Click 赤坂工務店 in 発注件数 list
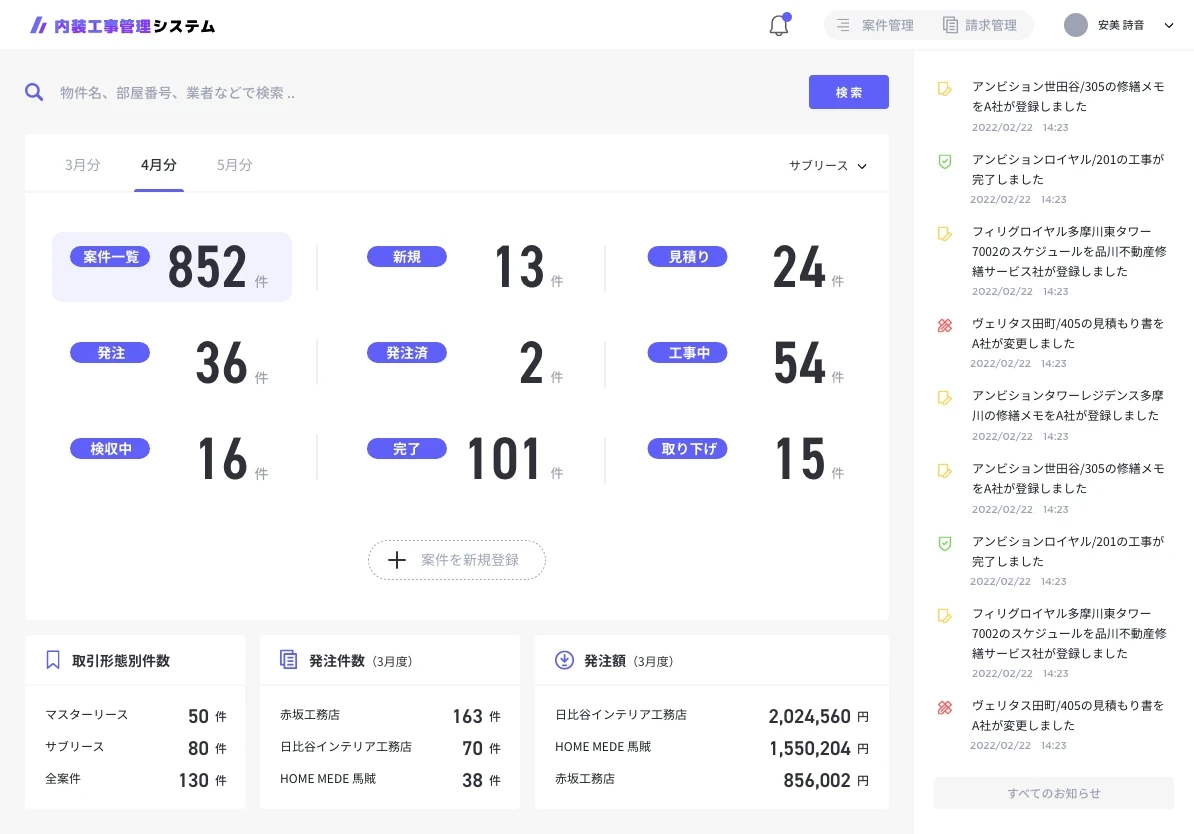This screenshot has height=834, width=1194. pyautogui.click(x=310, y=715)
